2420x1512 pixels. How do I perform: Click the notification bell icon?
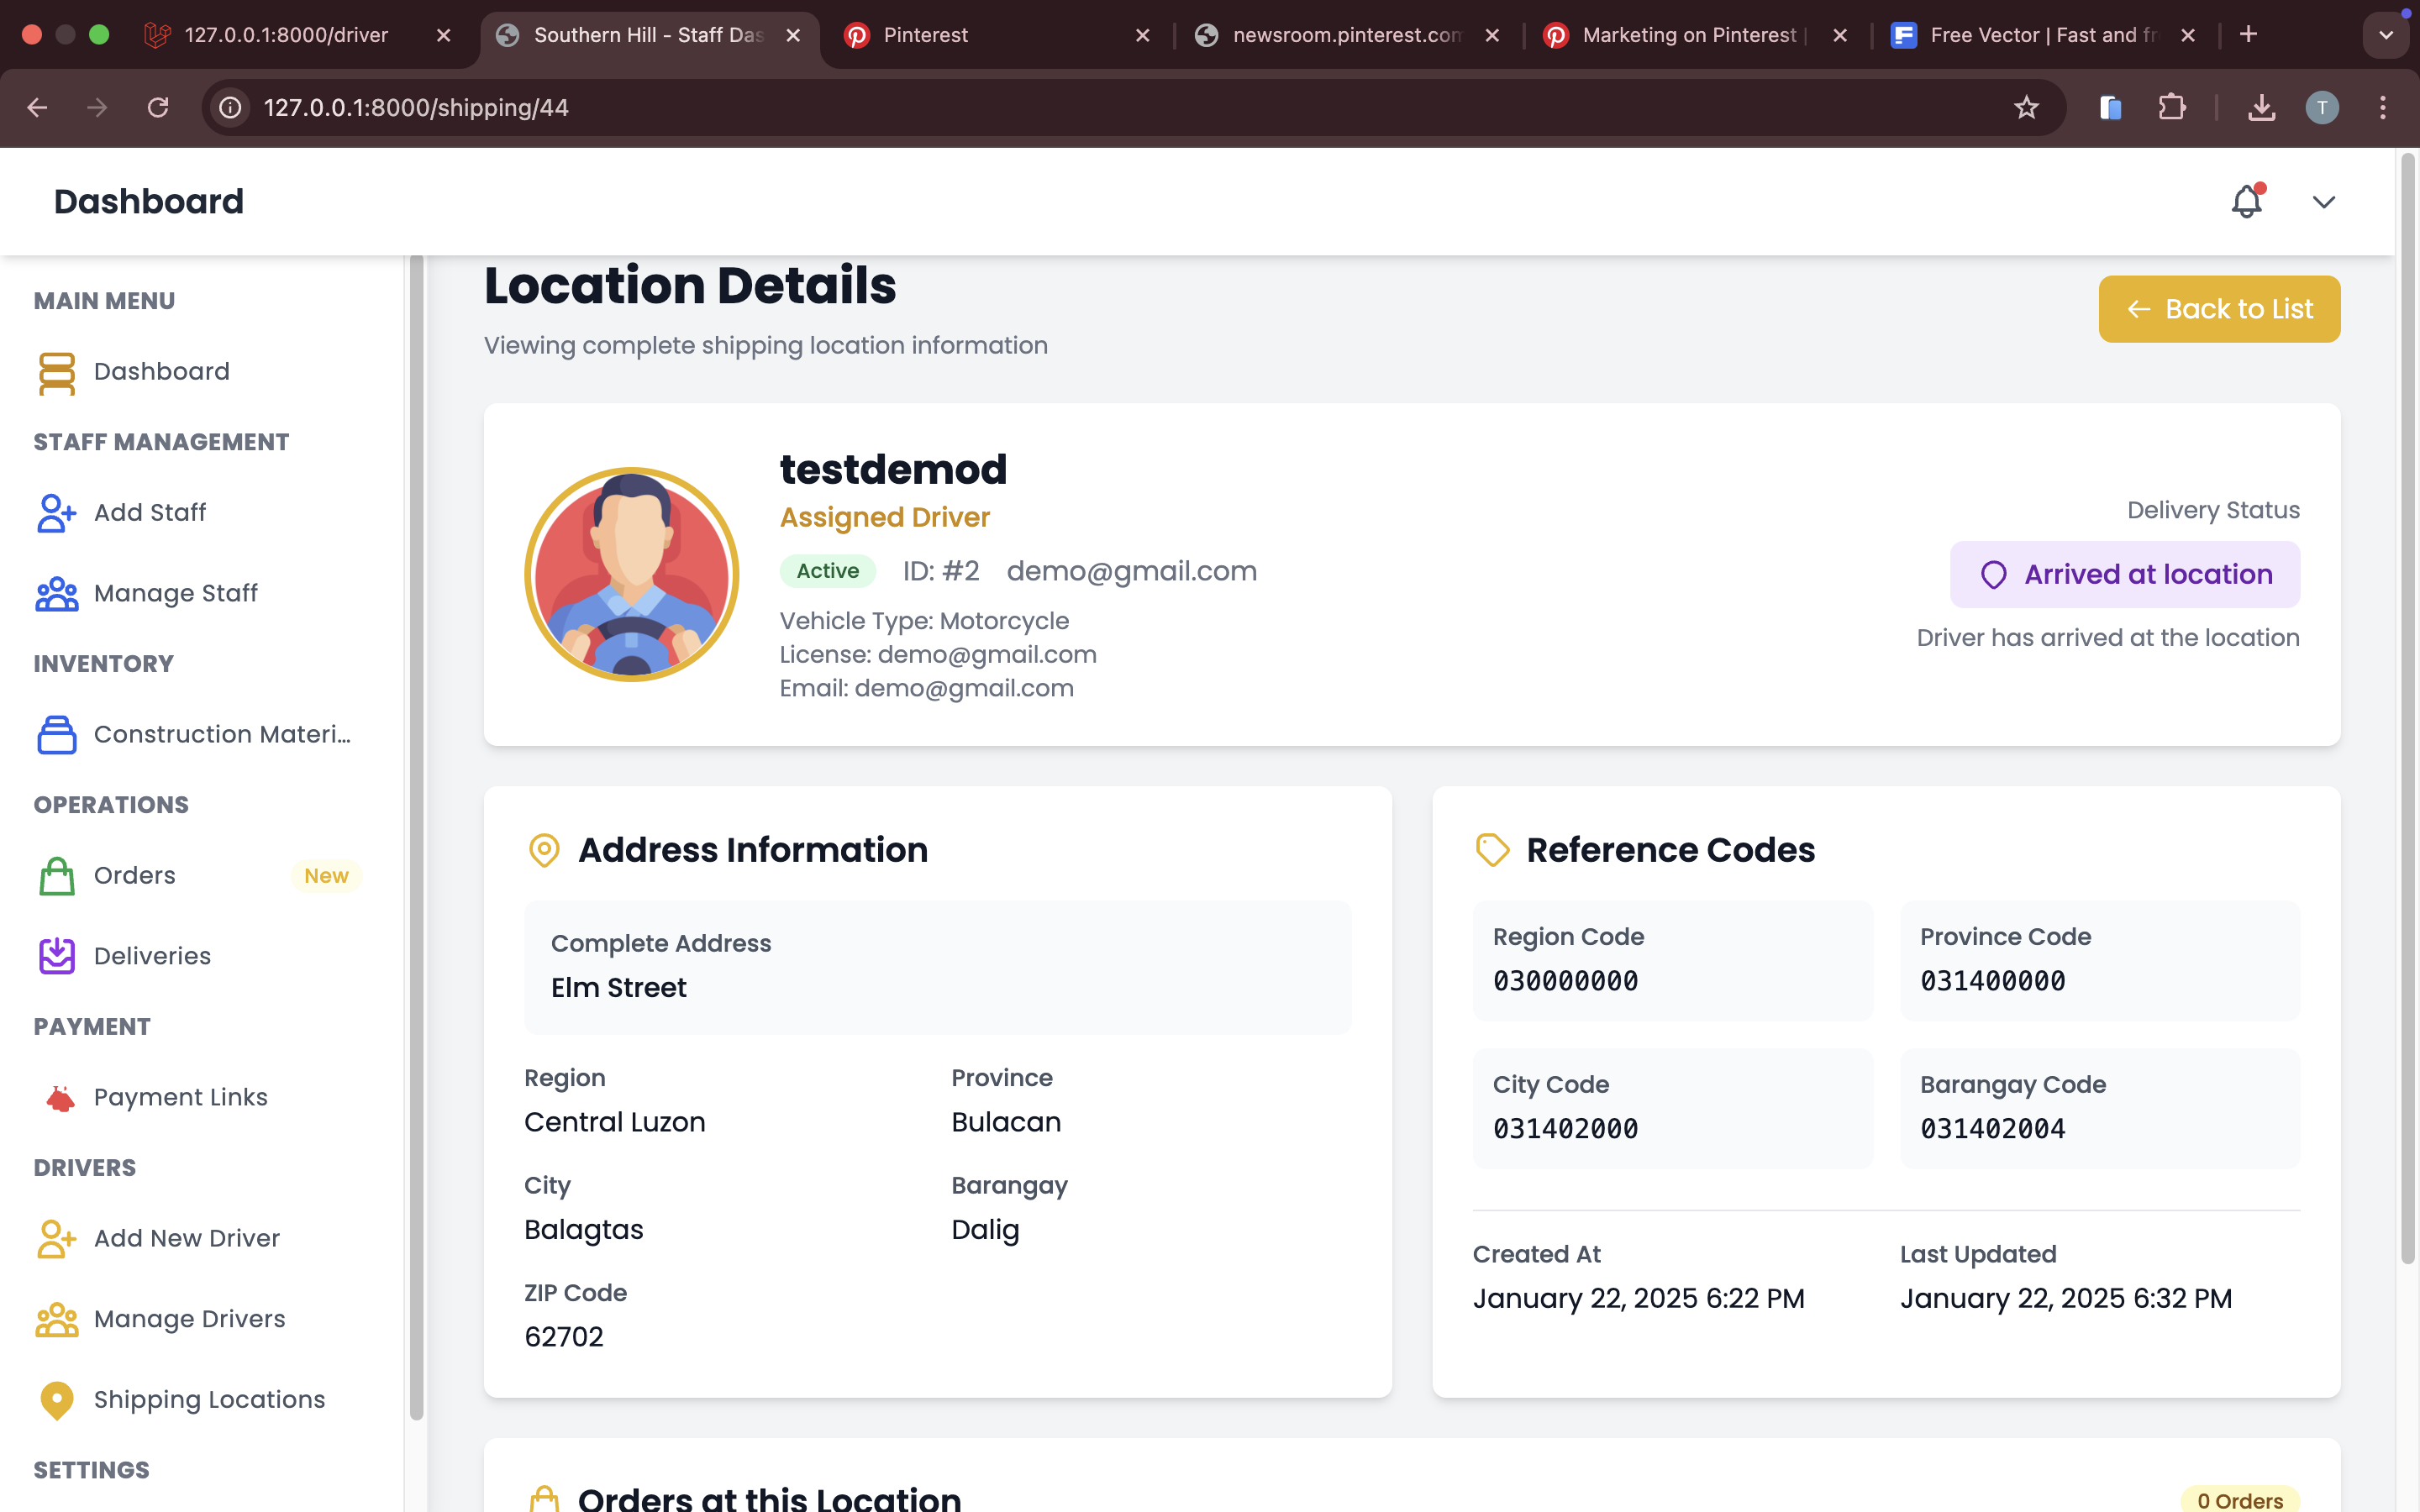2246,201
